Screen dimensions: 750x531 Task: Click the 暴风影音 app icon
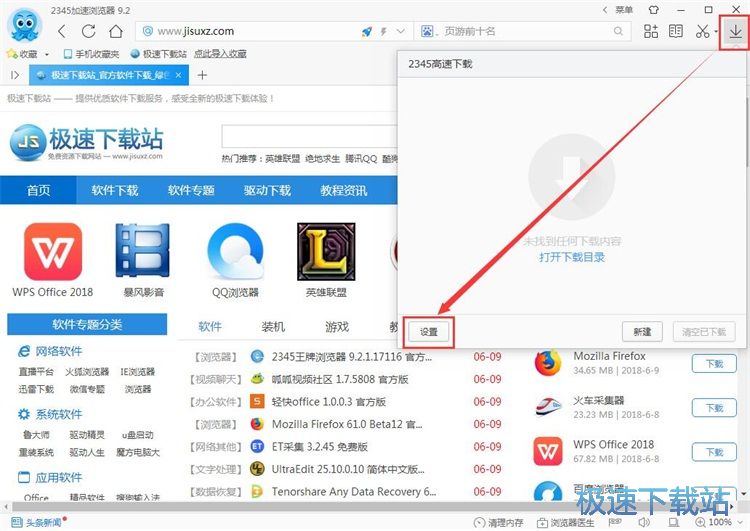pos(143,251)
